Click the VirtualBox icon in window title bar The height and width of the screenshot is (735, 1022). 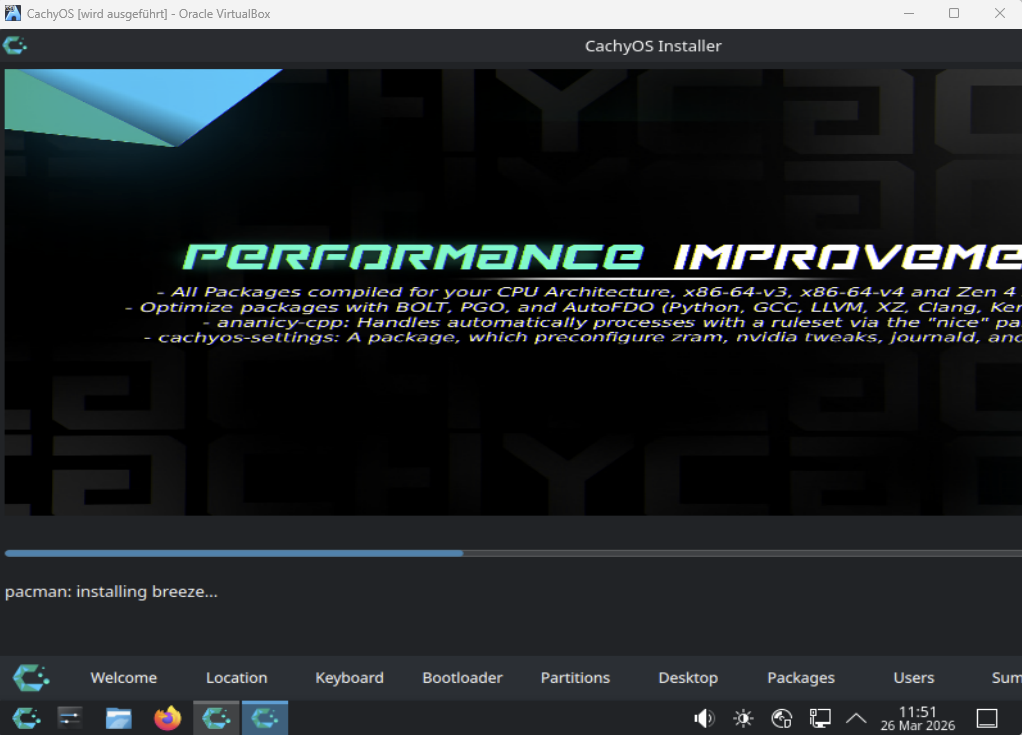[x=12, y=13]
